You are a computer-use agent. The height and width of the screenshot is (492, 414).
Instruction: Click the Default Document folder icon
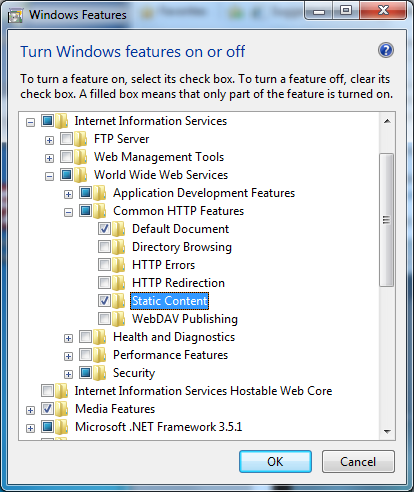[119, 229]
